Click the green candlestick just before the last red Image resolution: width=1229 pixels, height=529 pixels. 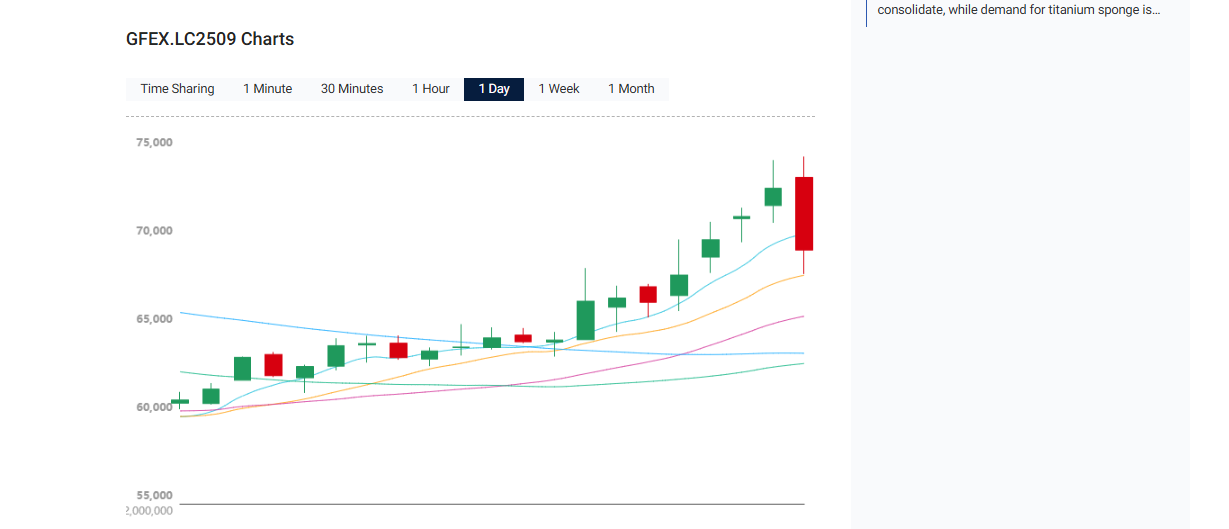click(x=773, y=196)
